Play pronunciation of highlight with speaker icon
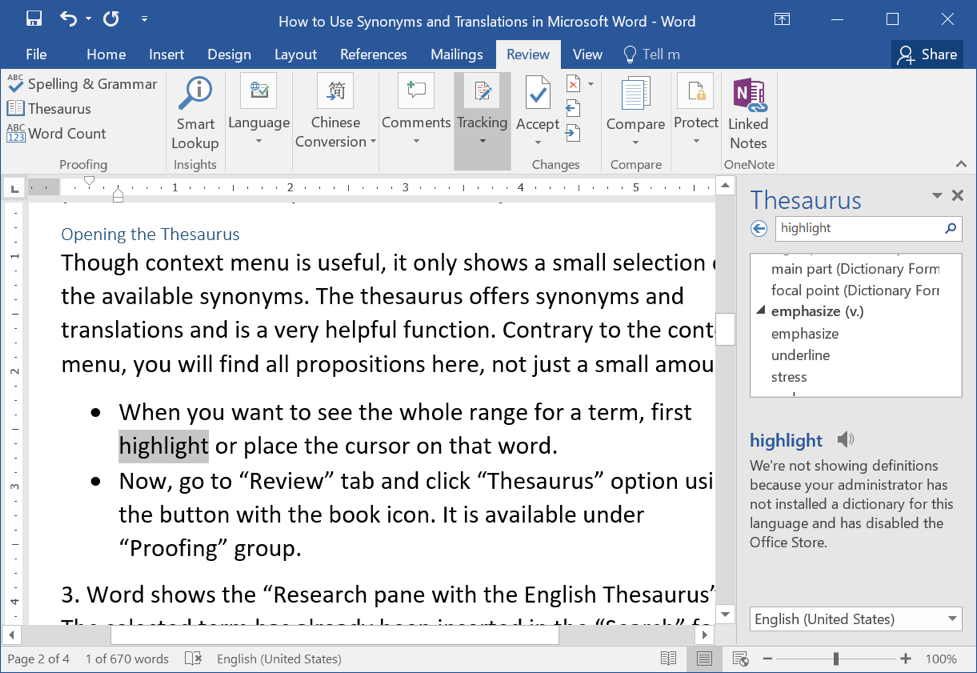 [x=846, y=440]
